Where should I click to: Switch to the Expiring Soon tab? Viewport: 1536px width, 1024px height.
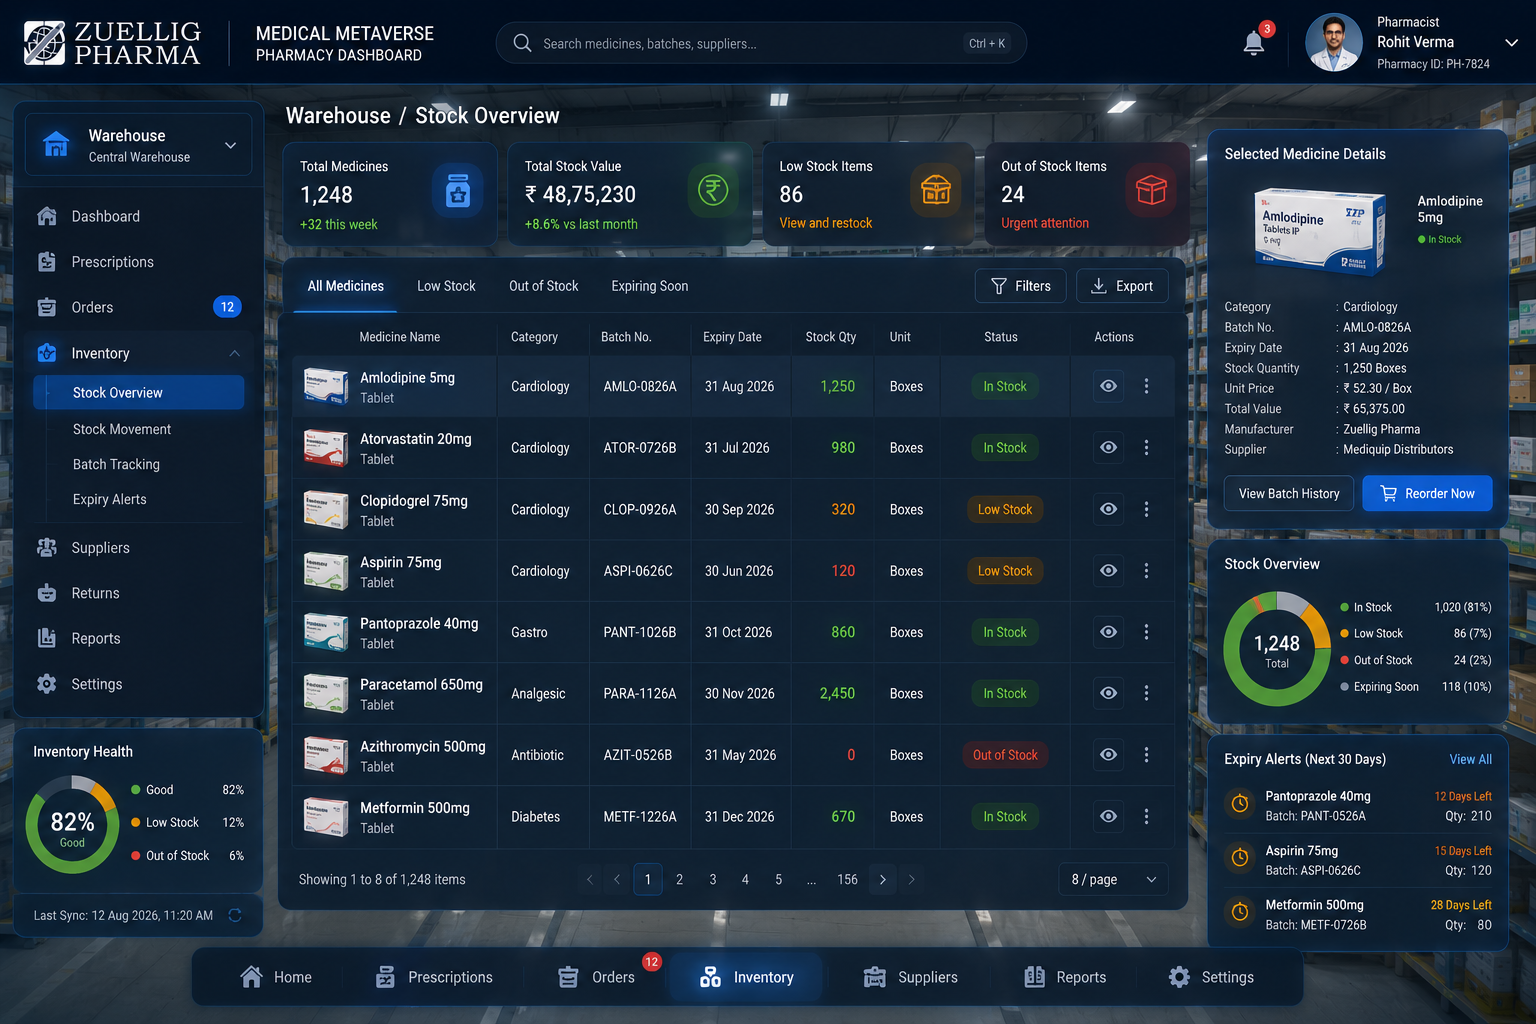650,286
